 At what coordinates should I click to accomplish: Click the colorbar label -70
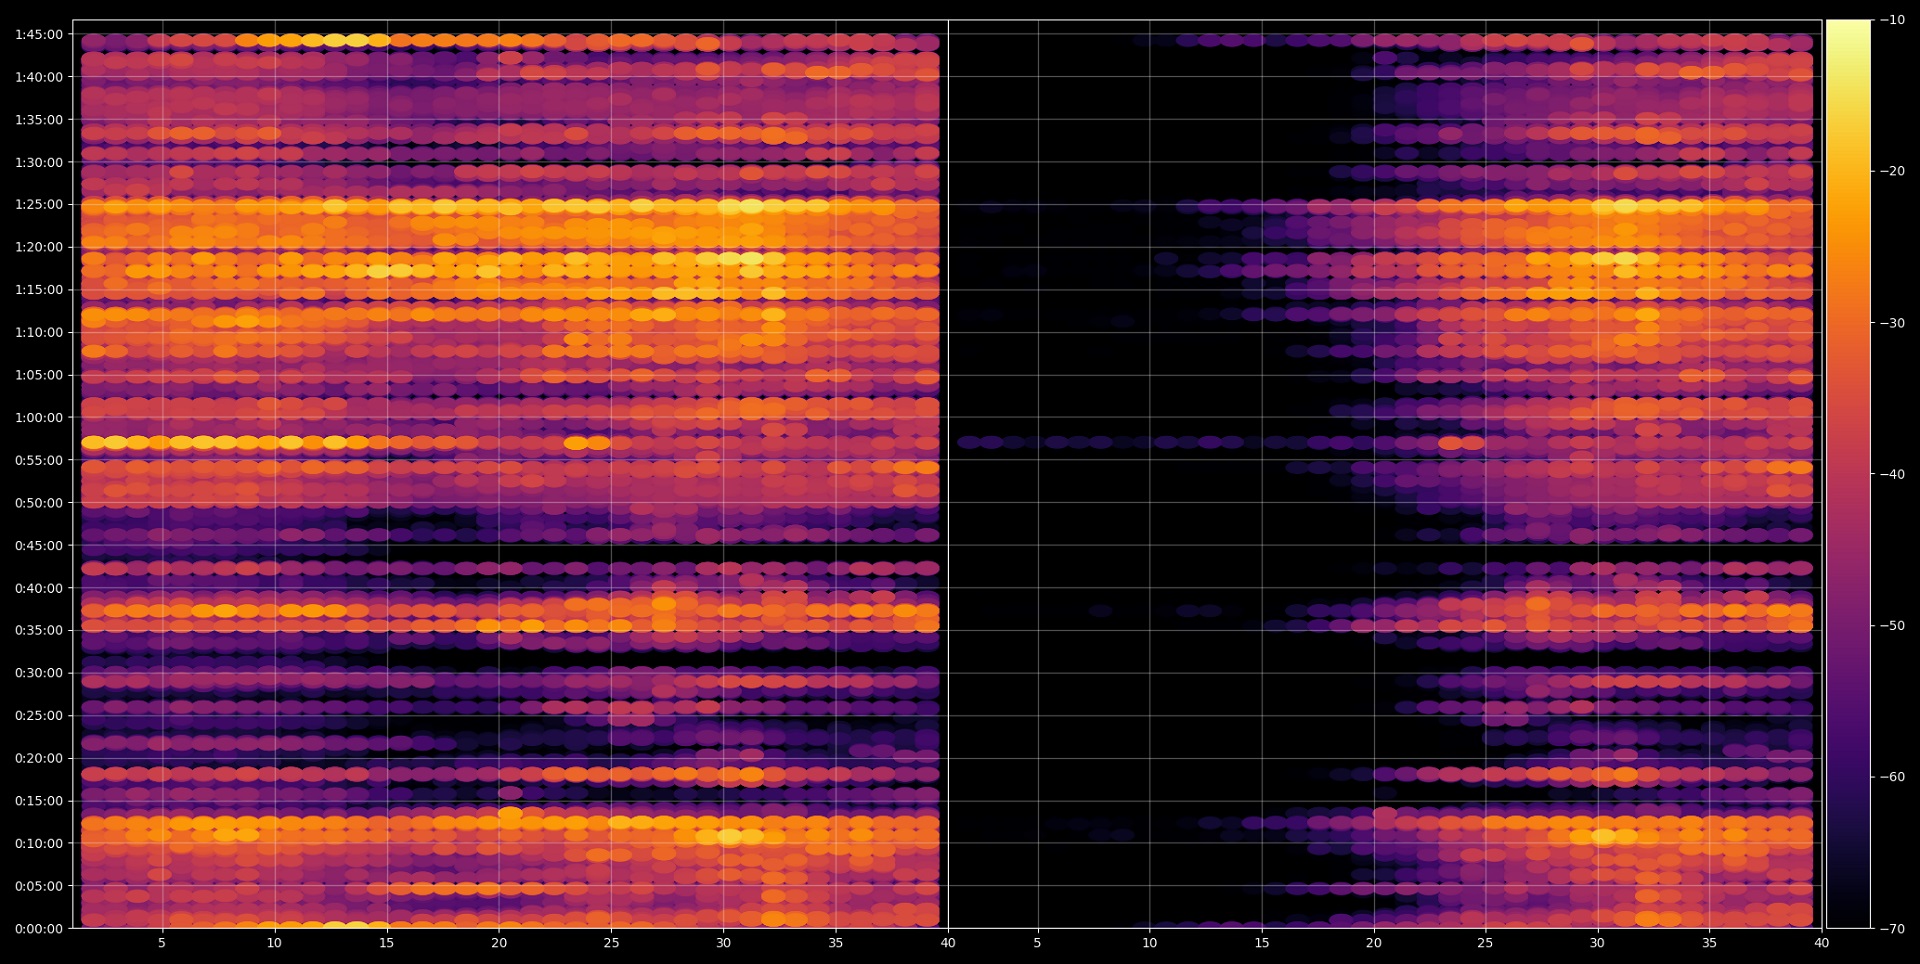click(1892, 928)
